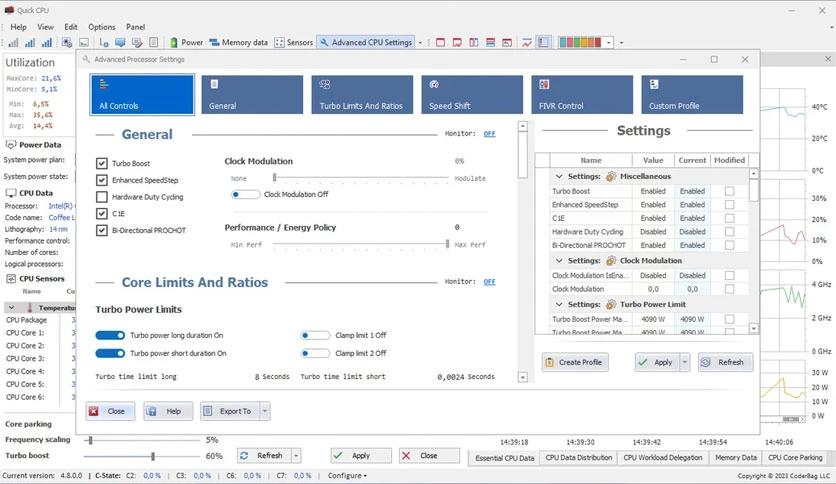Turn off Turbo power long duration toggle
Screen dimensions: 836x484
(x=110, y=335)
